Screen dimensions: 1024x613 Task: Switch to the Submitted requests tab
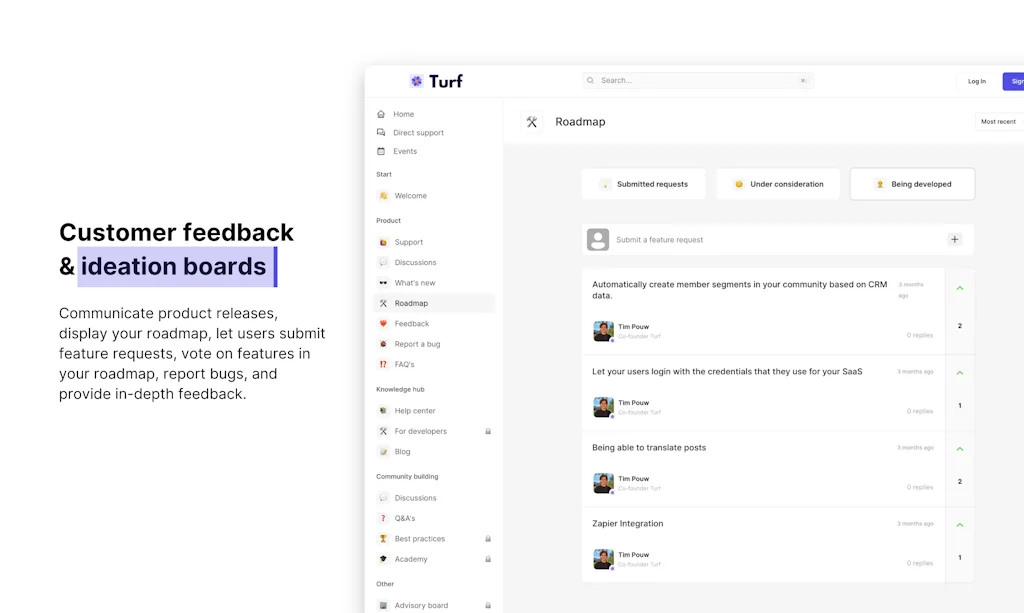click(643, 184)
